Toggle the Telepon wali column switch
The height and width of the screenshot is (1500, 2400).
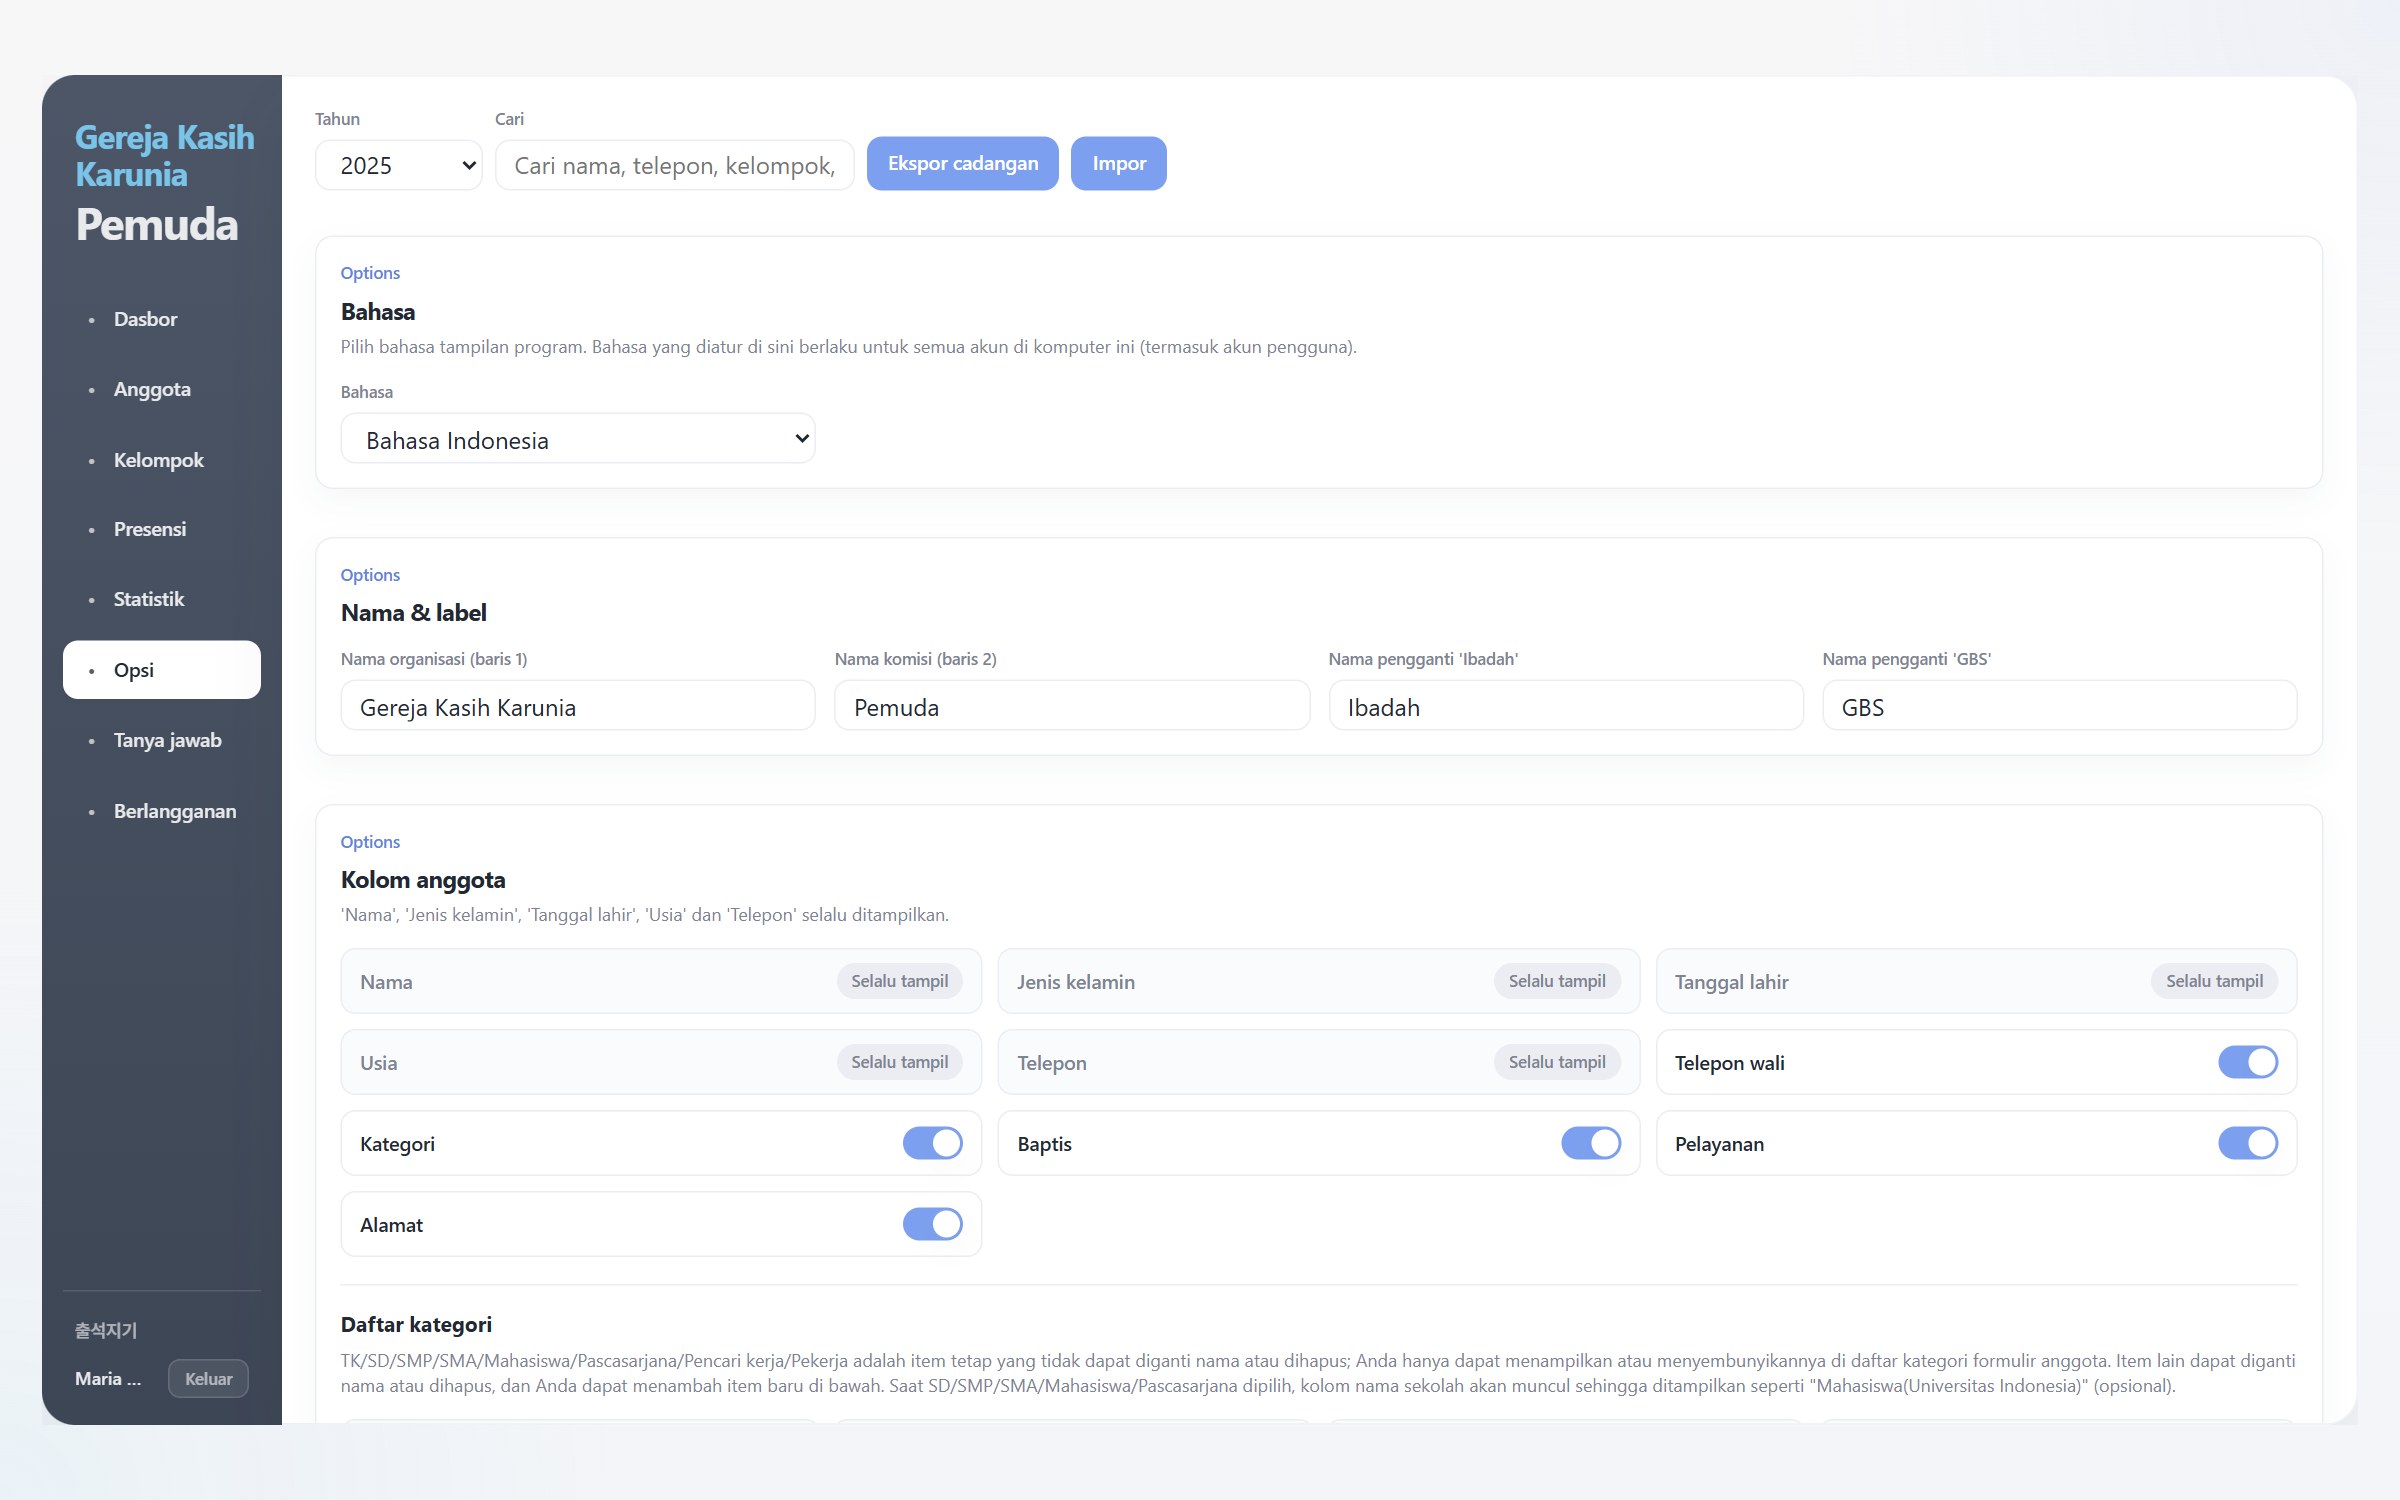pyautogui.click(x=2247, y=1062)
